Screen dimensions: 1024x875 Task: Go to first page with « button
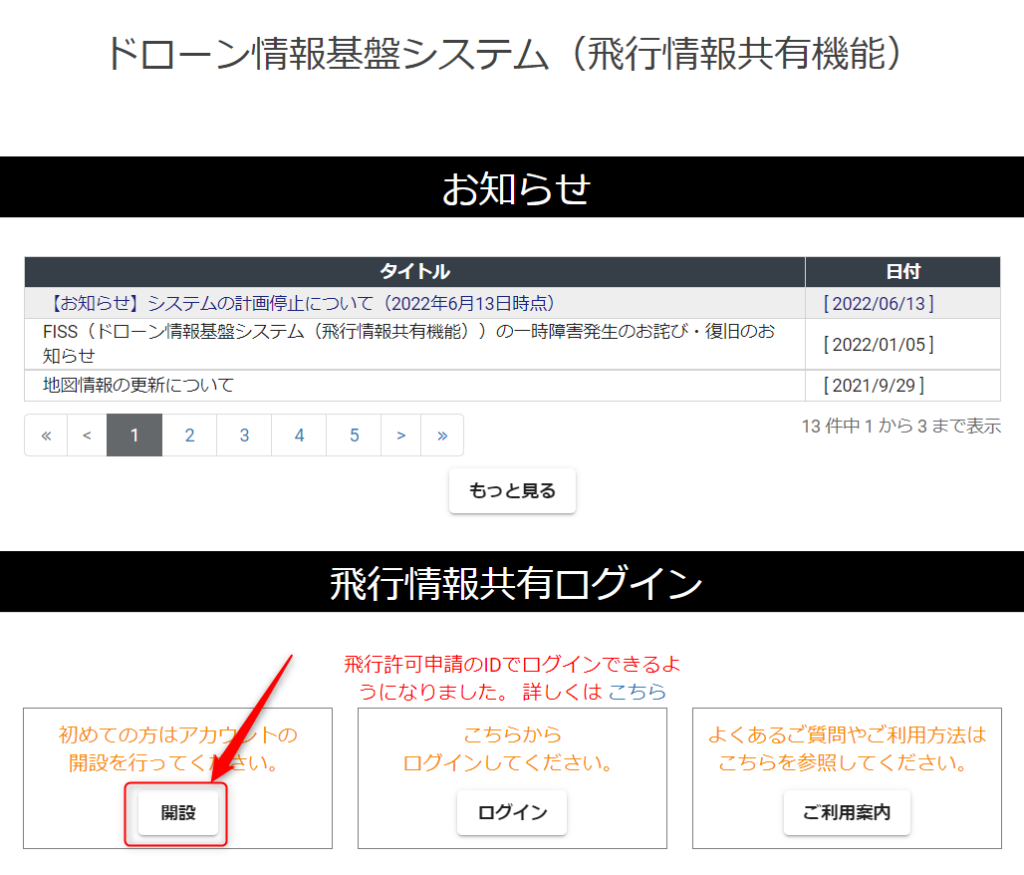(46, 435)
